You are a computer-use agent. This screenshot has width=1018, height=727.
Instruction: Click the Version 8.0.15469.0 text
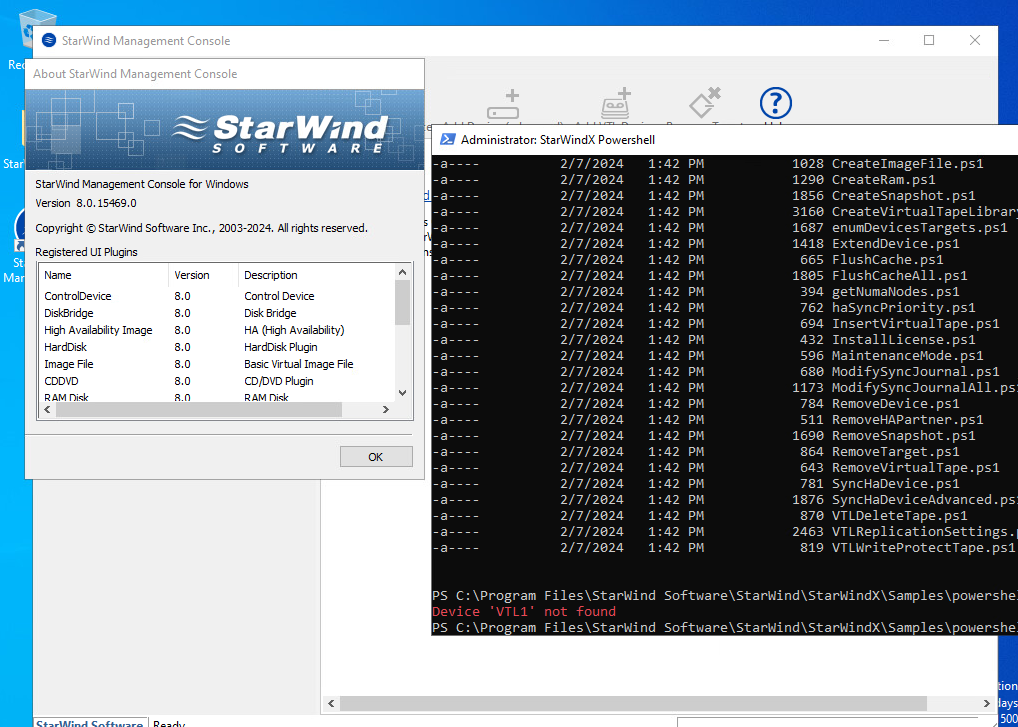click(x=86, y=203)
